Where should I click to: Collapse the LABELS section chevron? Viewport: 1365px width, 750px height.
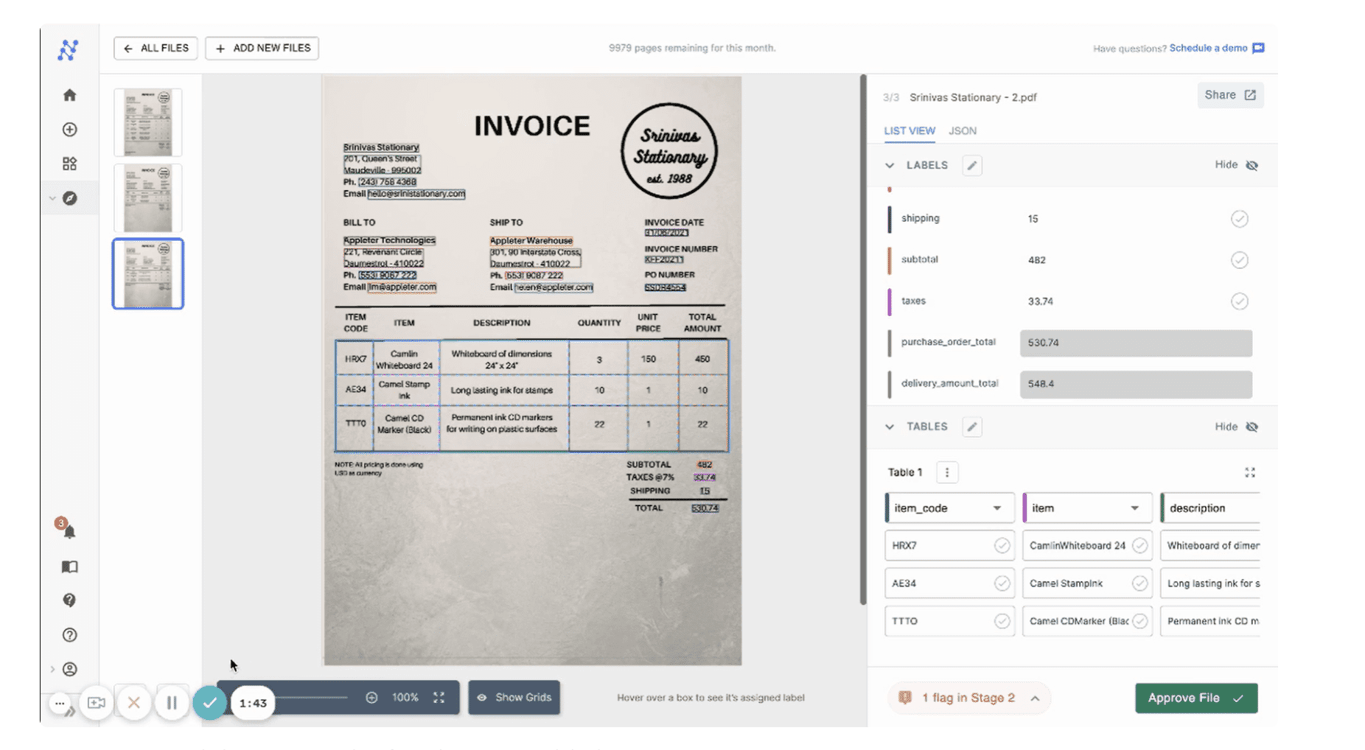click(x=889, y=164)
